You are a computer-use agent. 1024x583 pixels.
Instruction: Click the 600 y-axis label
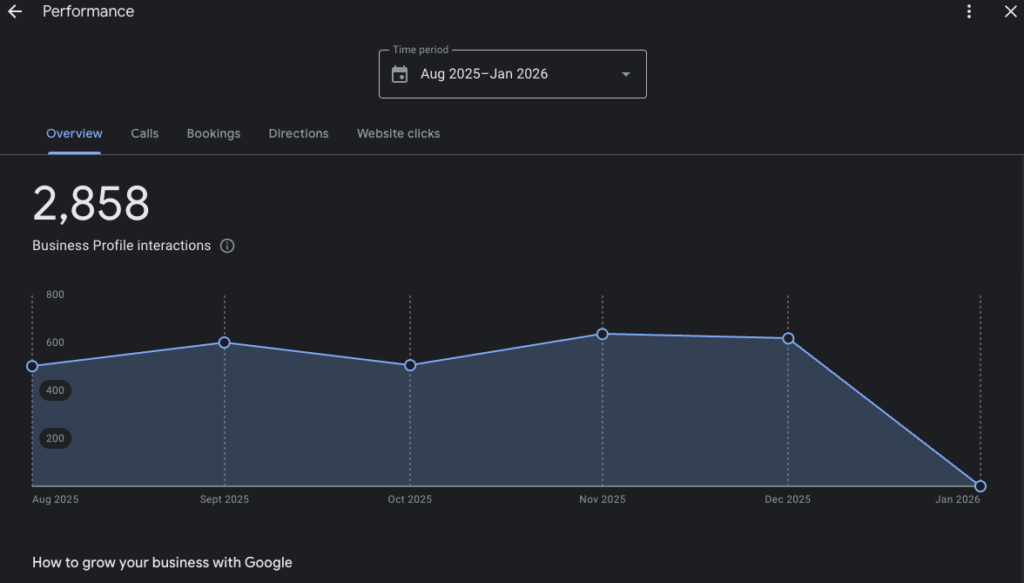coord(55,343)
